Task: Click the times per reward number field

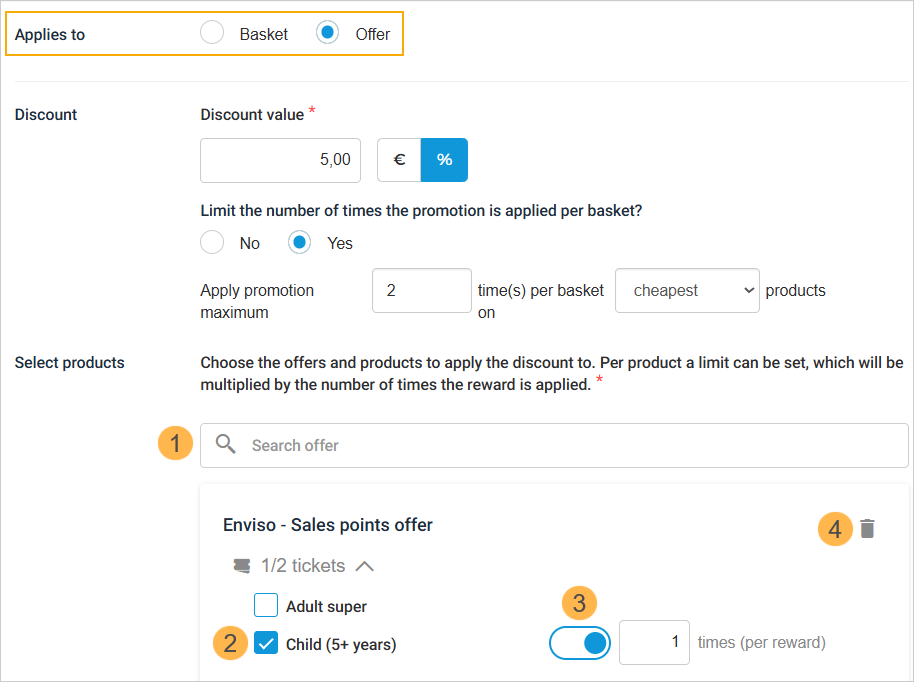Action: click(x=654, y=643)
